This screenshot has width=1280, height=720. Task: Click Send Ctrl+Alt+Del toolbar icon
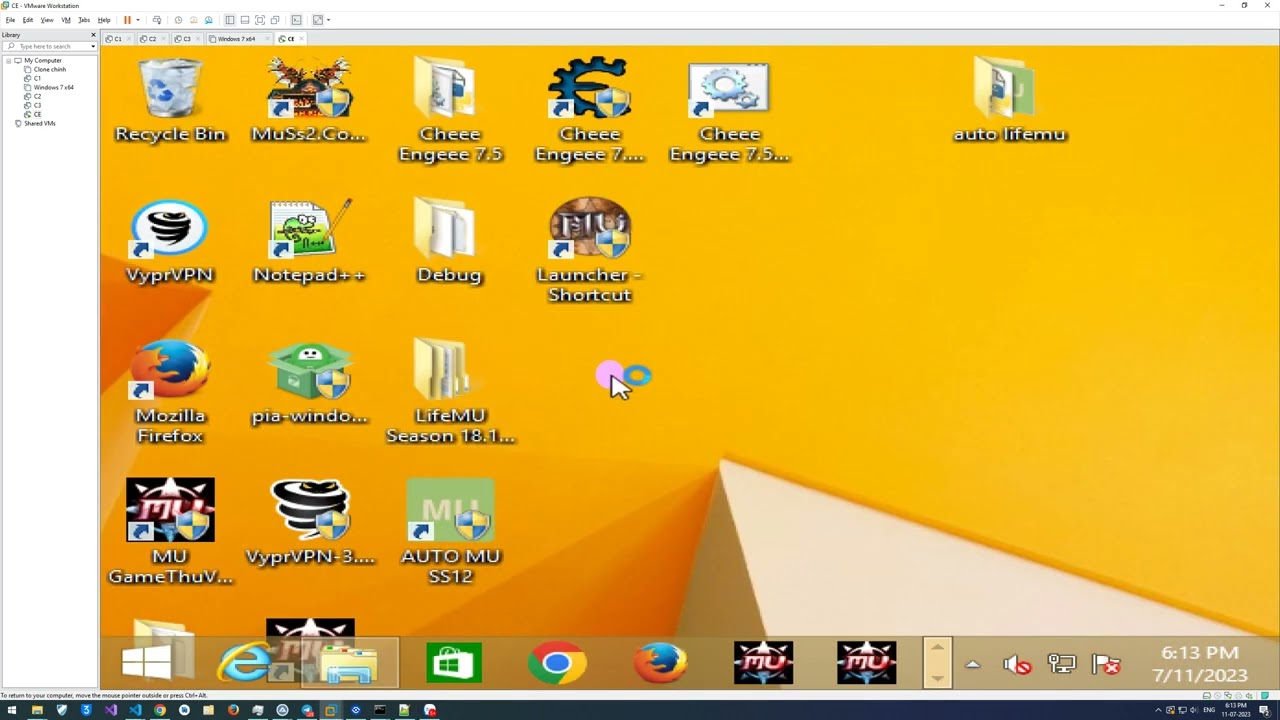157,20
